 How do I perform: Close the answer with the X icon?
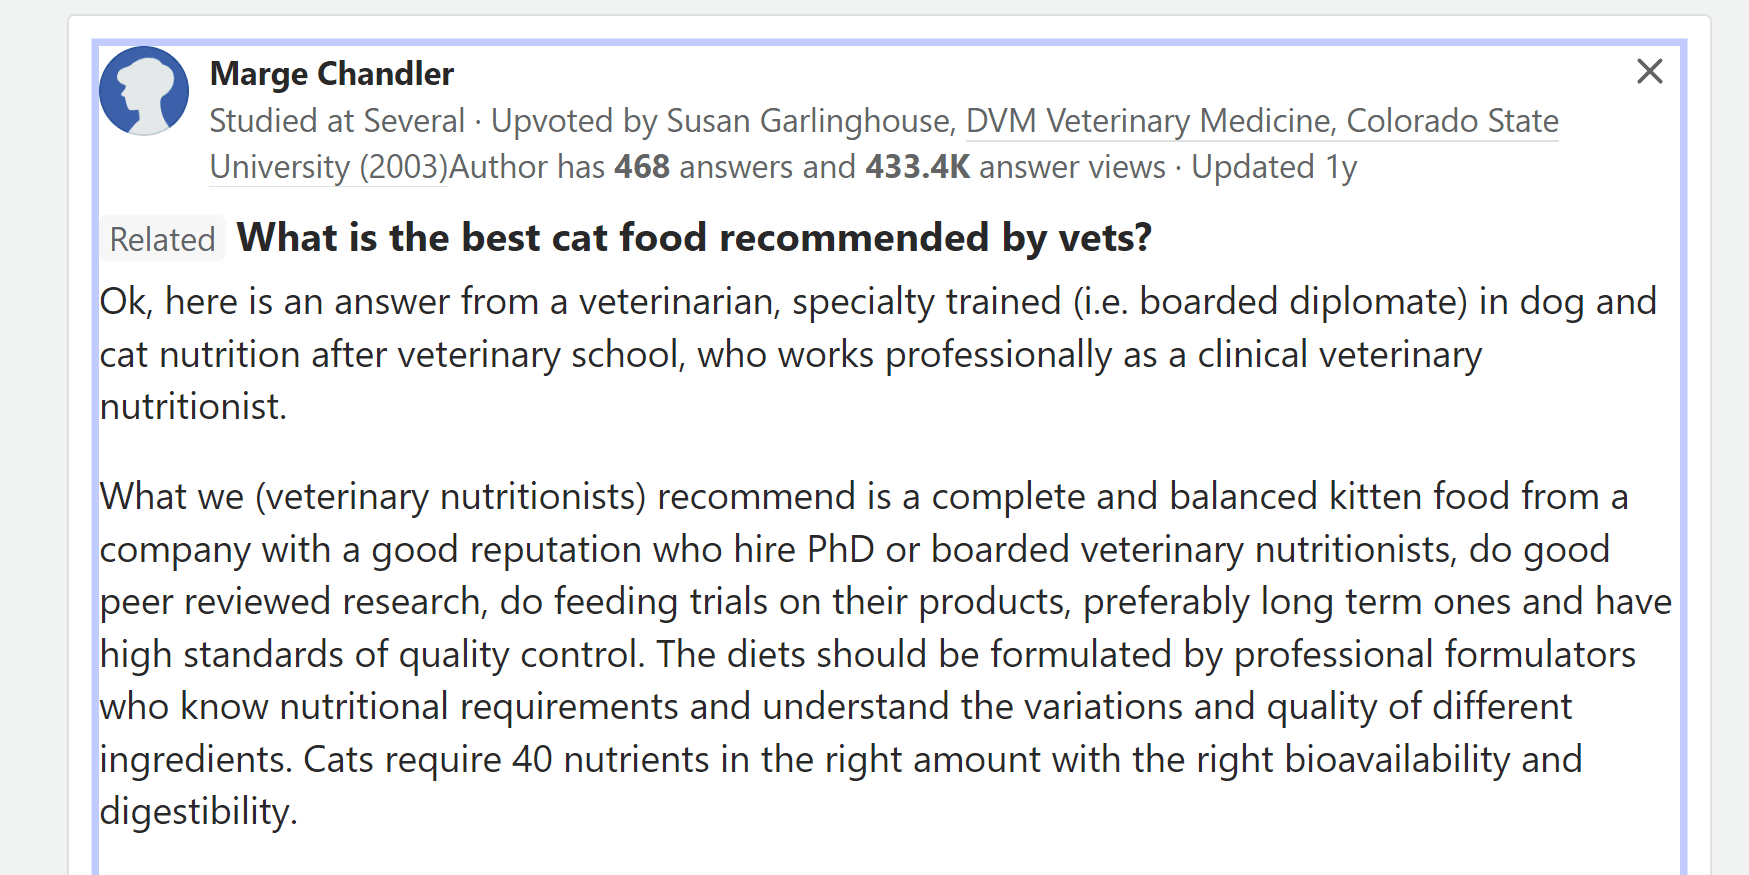[1649, 72]
